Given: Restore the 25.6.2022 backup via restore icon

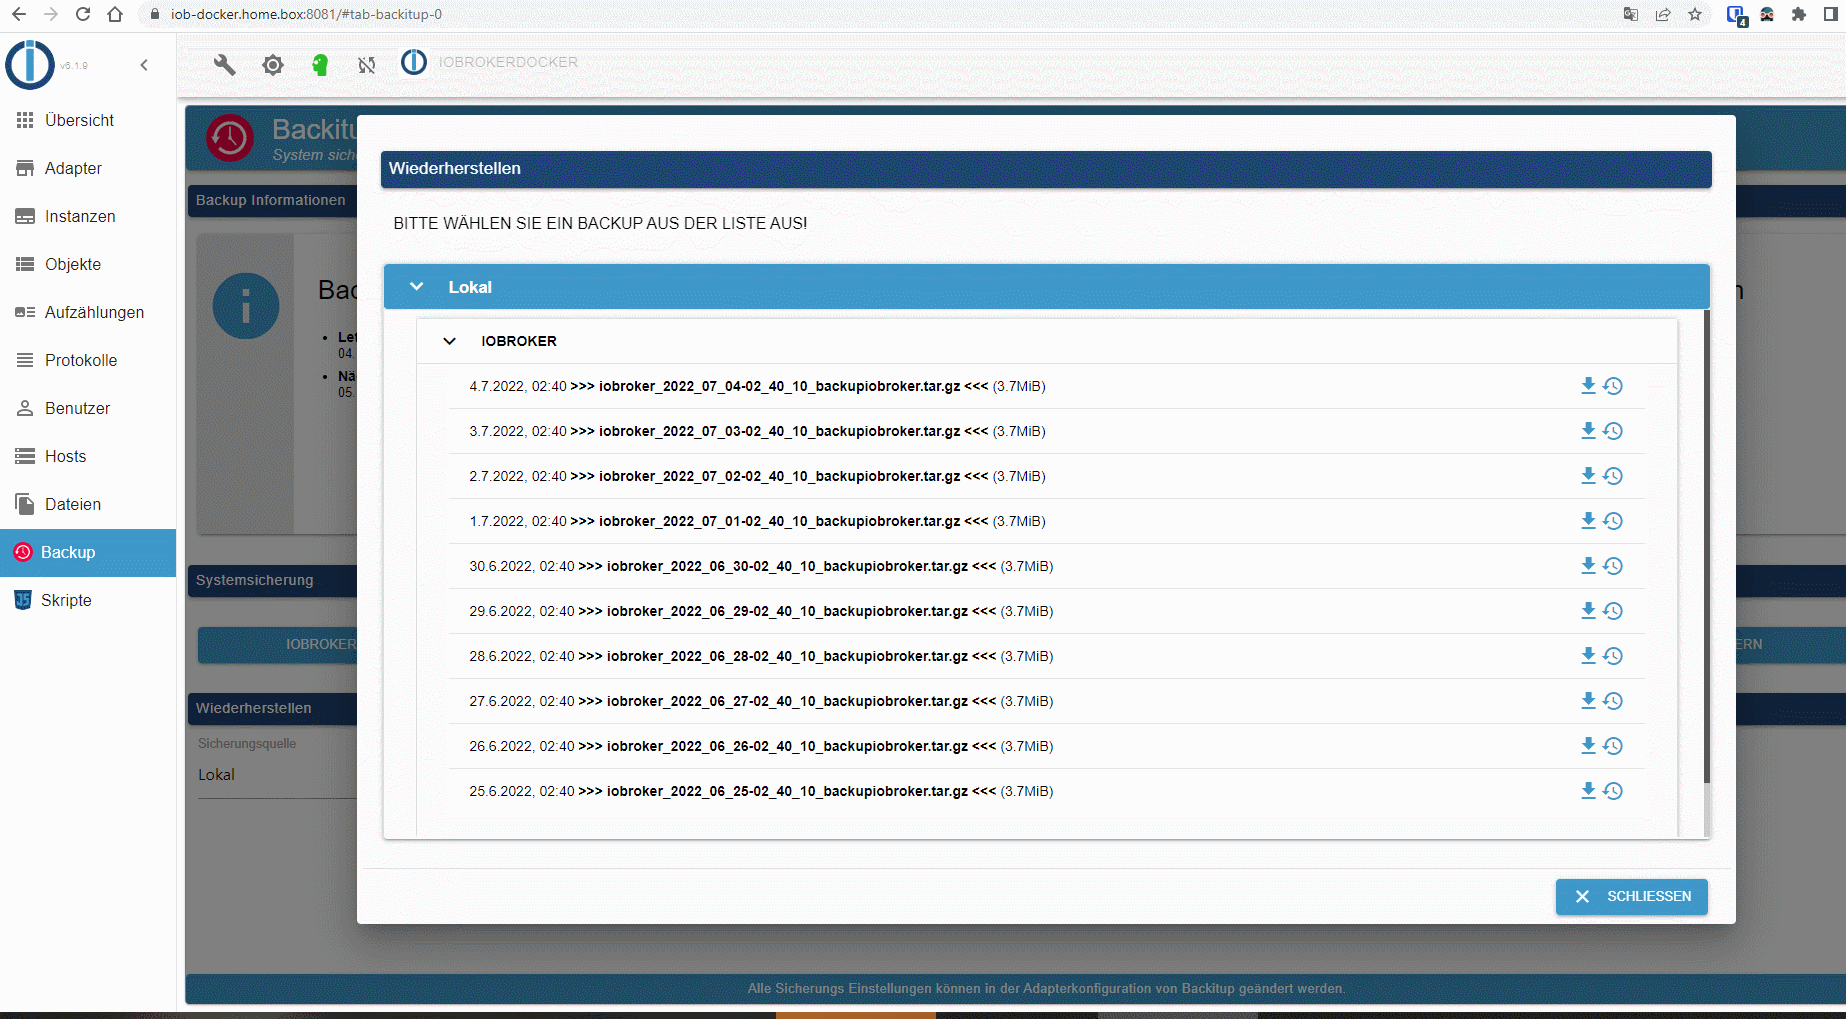Looking at the screenshot, I should tap(1614, 790).
